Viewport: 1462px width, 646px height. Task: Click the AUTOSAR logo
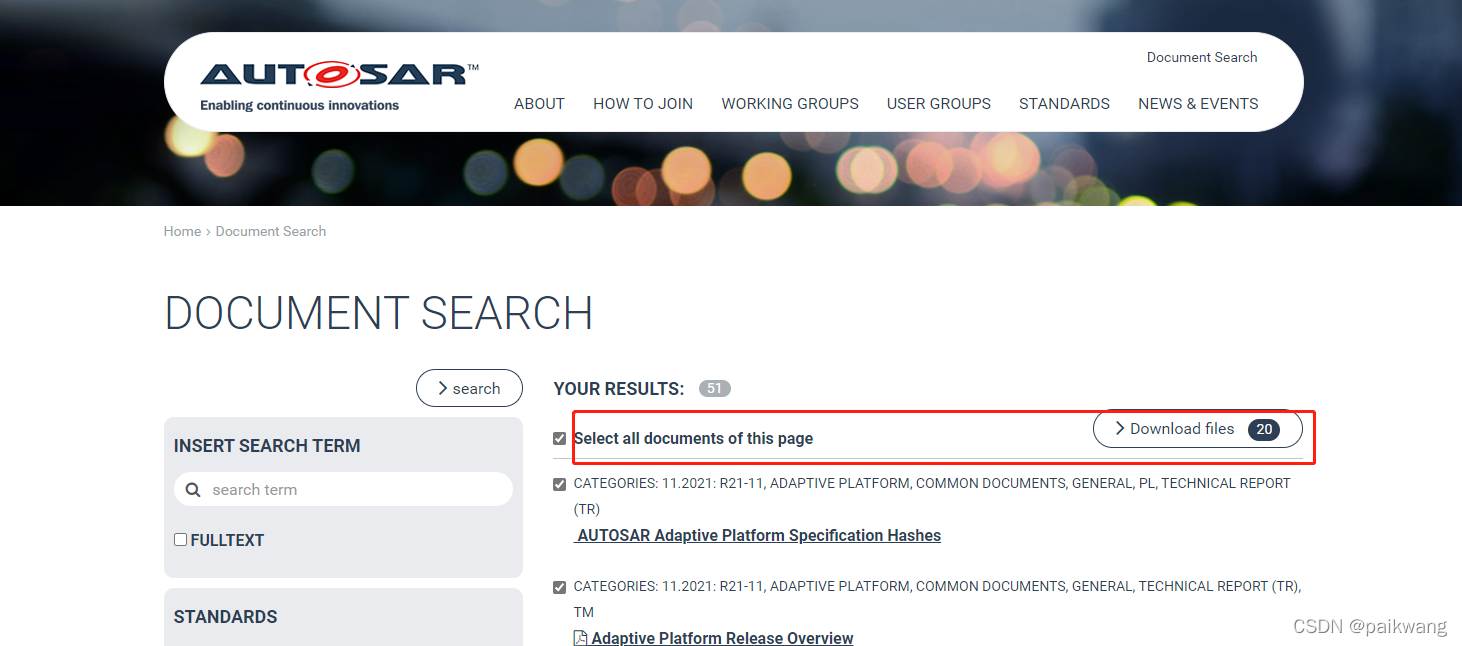[x=339, y=86]
